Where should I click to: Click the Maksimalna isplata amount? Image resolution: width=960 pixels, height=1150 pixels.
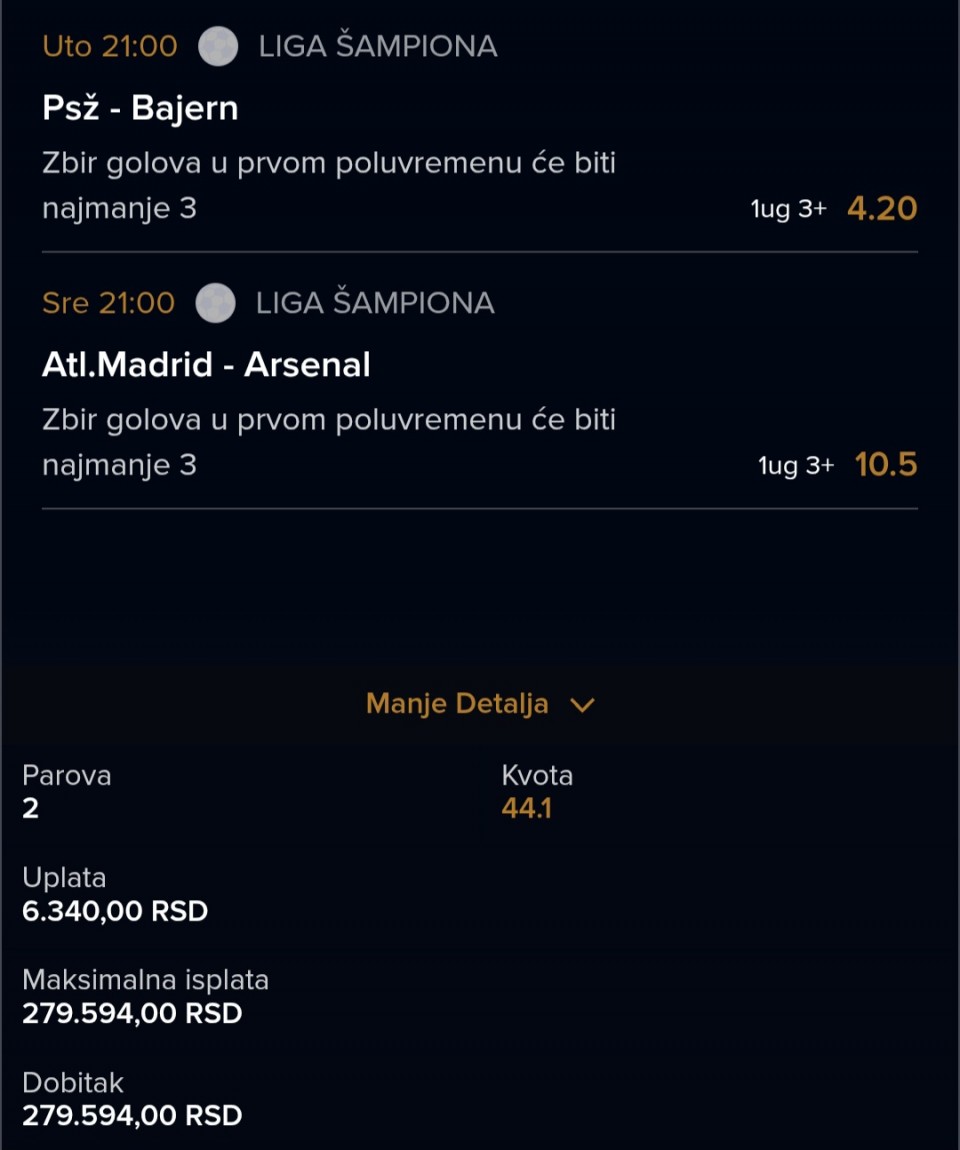point(132,1013)
